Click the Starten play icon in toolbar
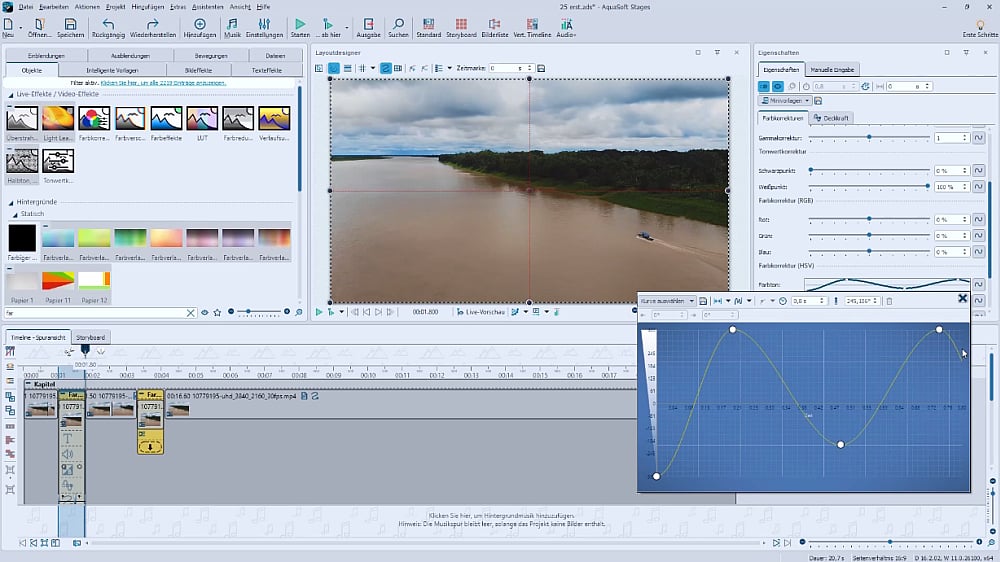 point(300,24)
